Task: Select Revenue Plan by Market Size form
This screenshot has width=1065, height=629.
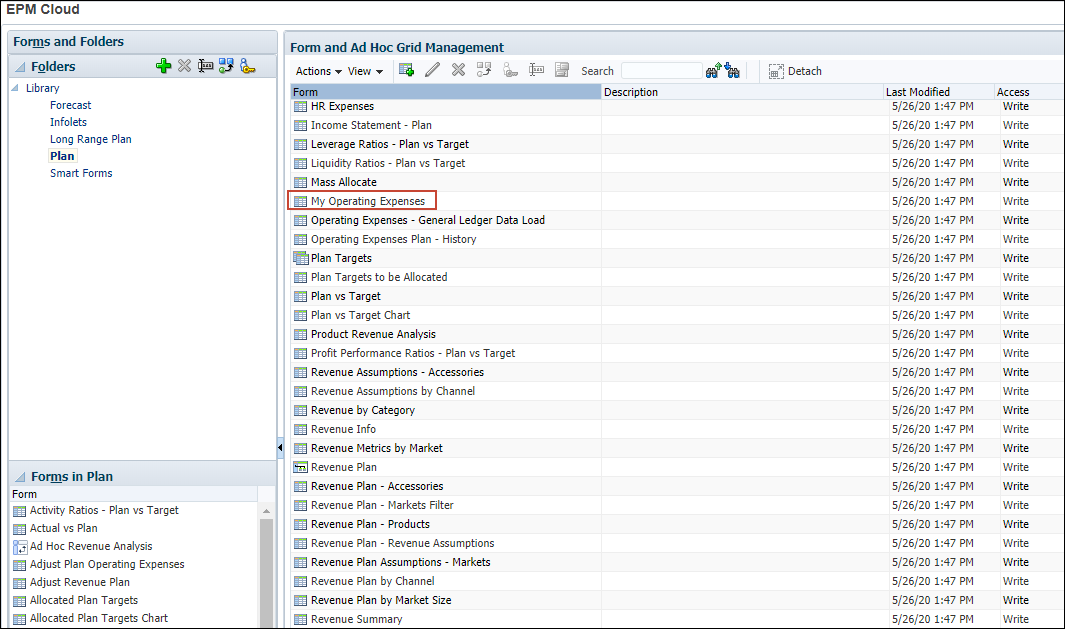Action: 381,600
